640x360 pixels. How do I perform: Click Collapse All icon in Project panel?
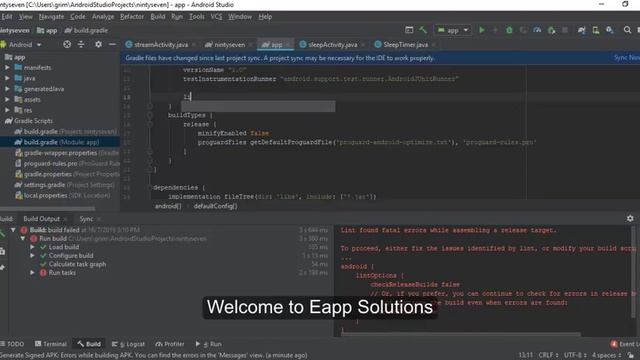coord(81,44)
